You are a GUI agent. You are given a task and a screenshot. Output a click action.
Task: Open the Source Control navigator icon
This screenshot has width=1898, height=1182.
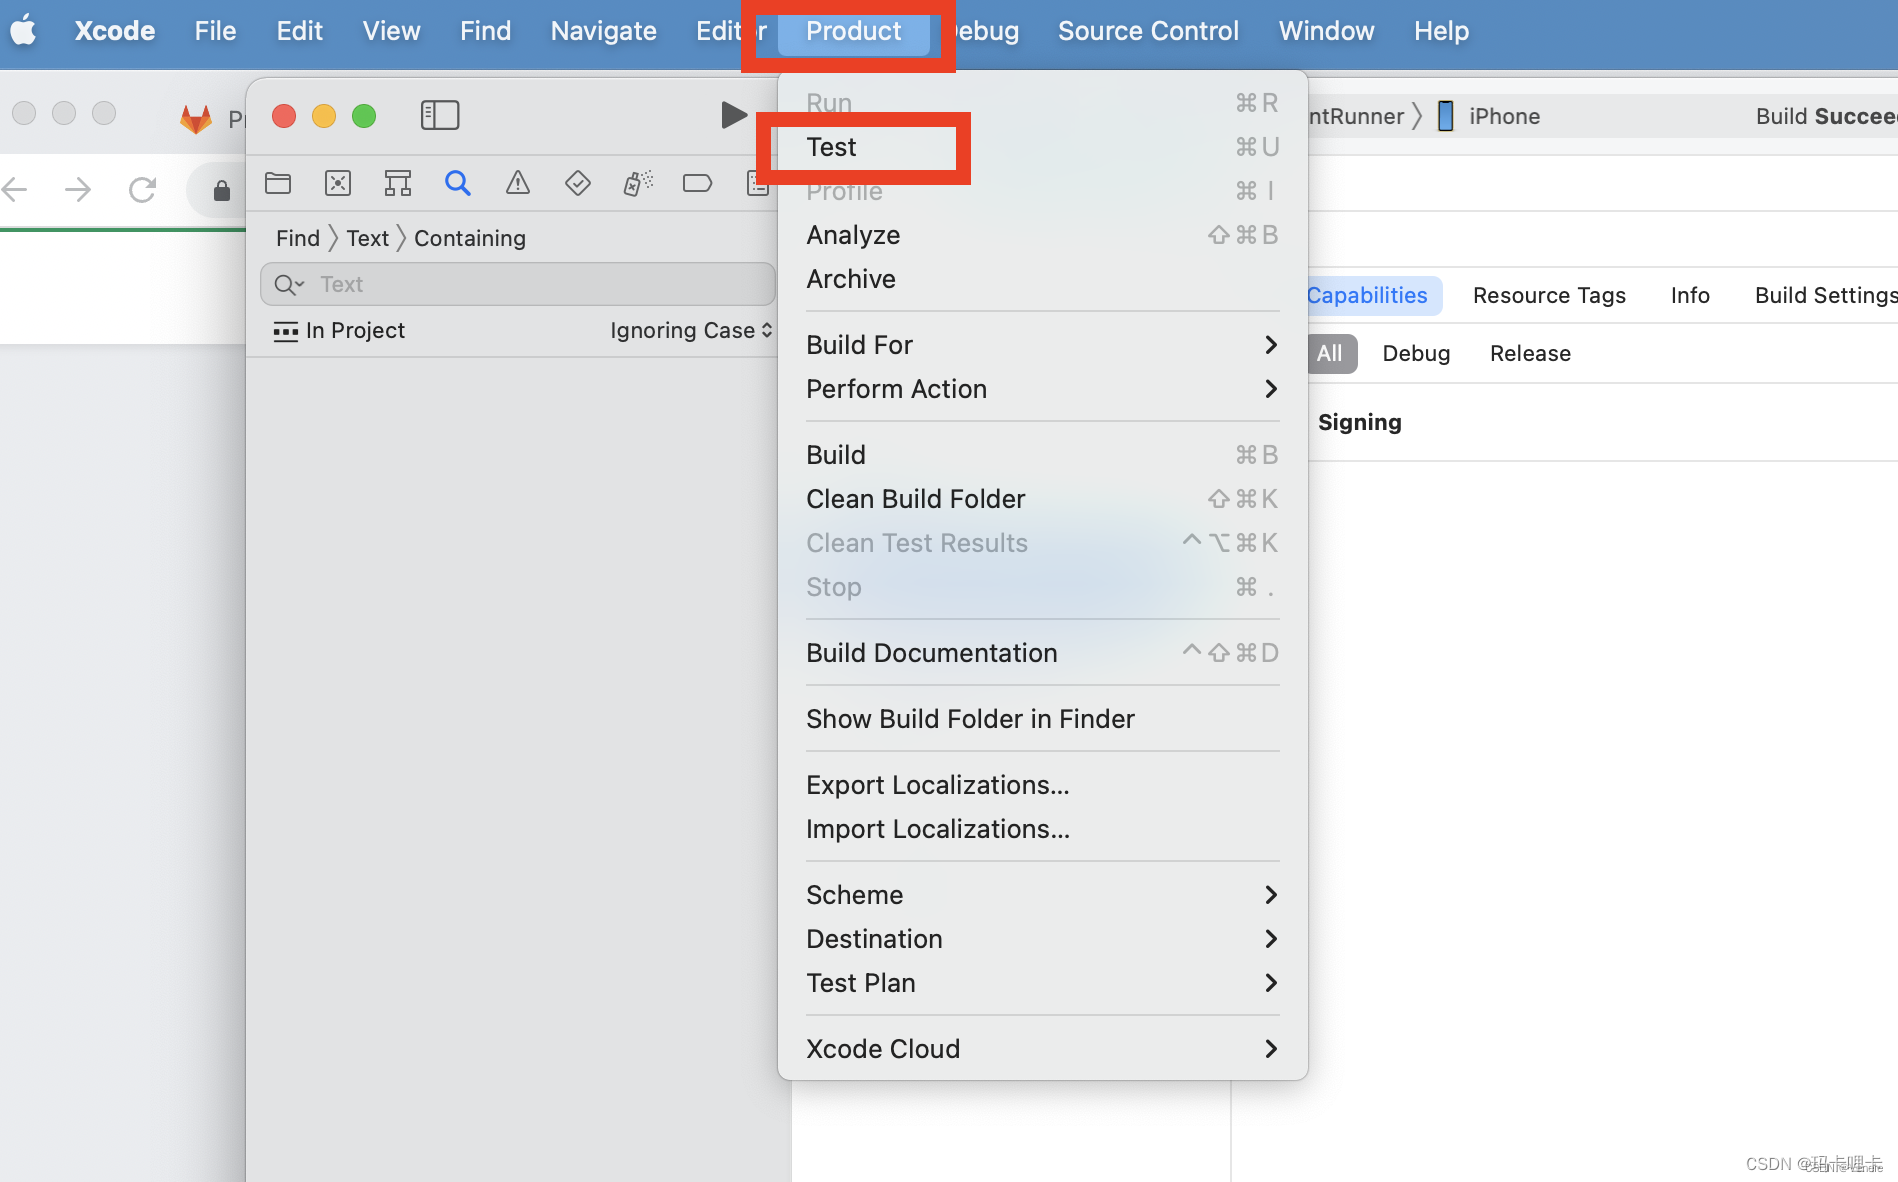338,183
